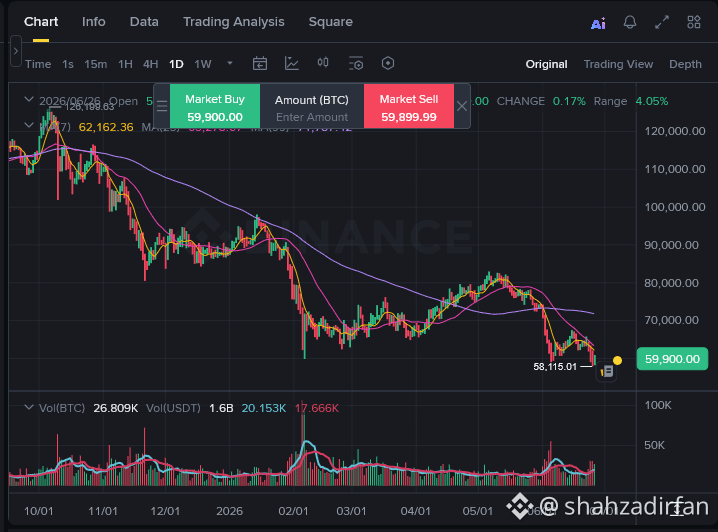Viewport: 718px width, 532px height.
Task: Select the 1W interval
Action: 203,64
